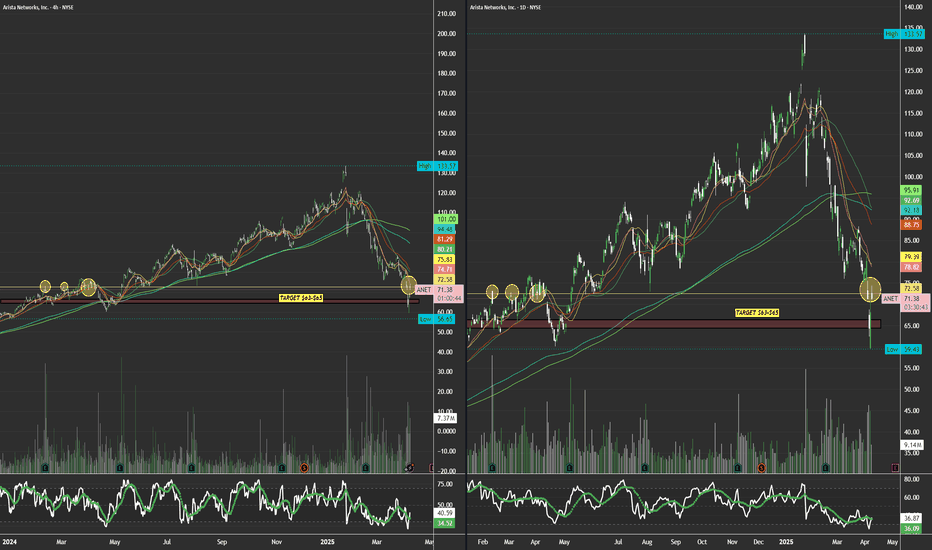The image size is (932, 550).
Task: Open May 2024 earnings marker on daily chart
Action: tap(569, 468)
